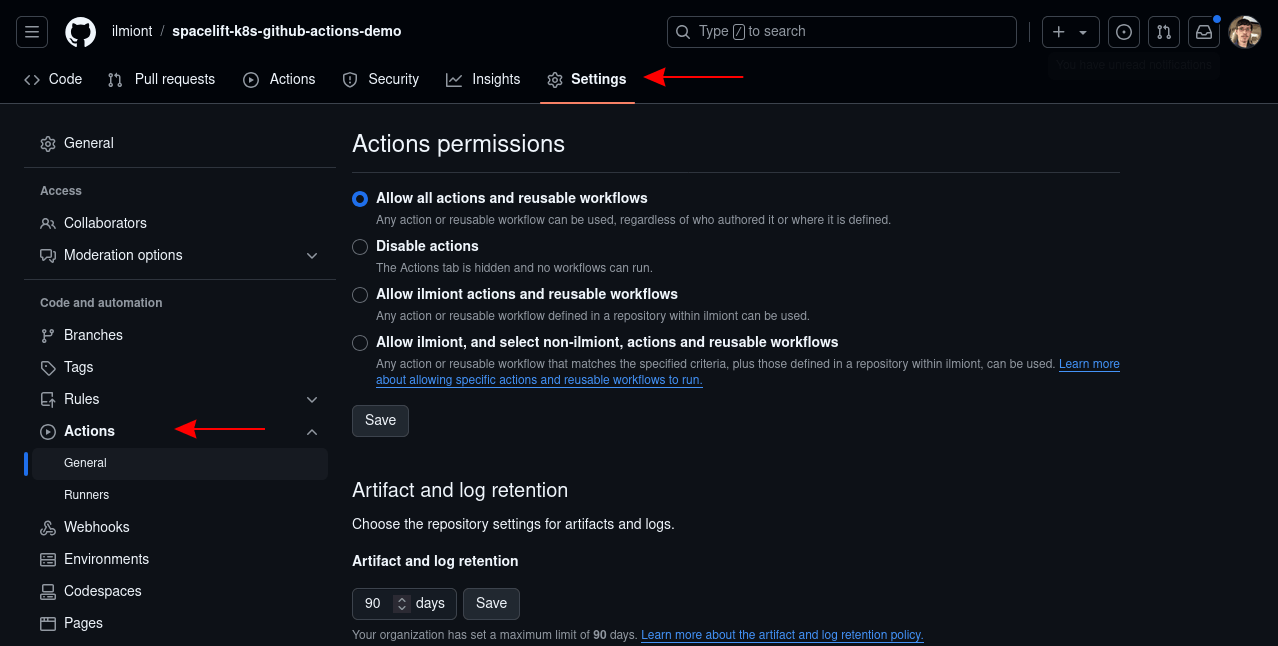Open the pull requests header icon
This screenshot has height=646, width=1278.
click(1164, 32)
